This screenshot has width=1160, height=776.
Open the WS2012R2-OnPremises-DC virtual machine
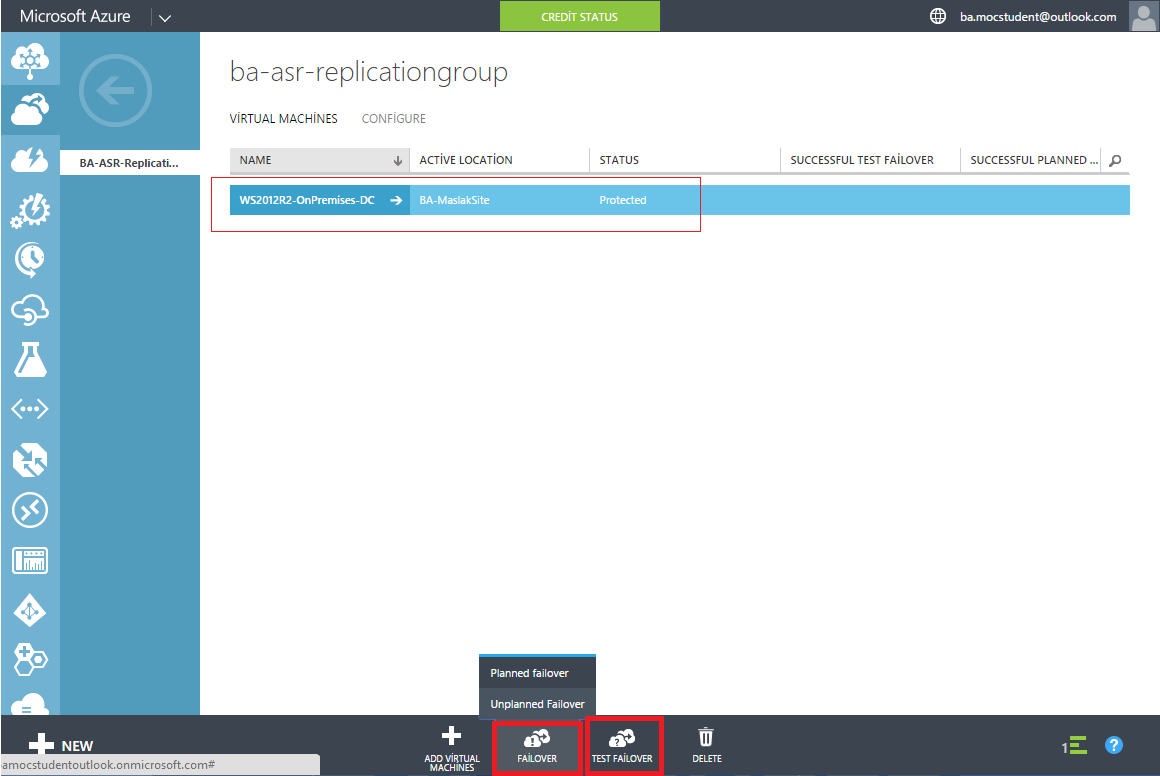pos(307,200)
